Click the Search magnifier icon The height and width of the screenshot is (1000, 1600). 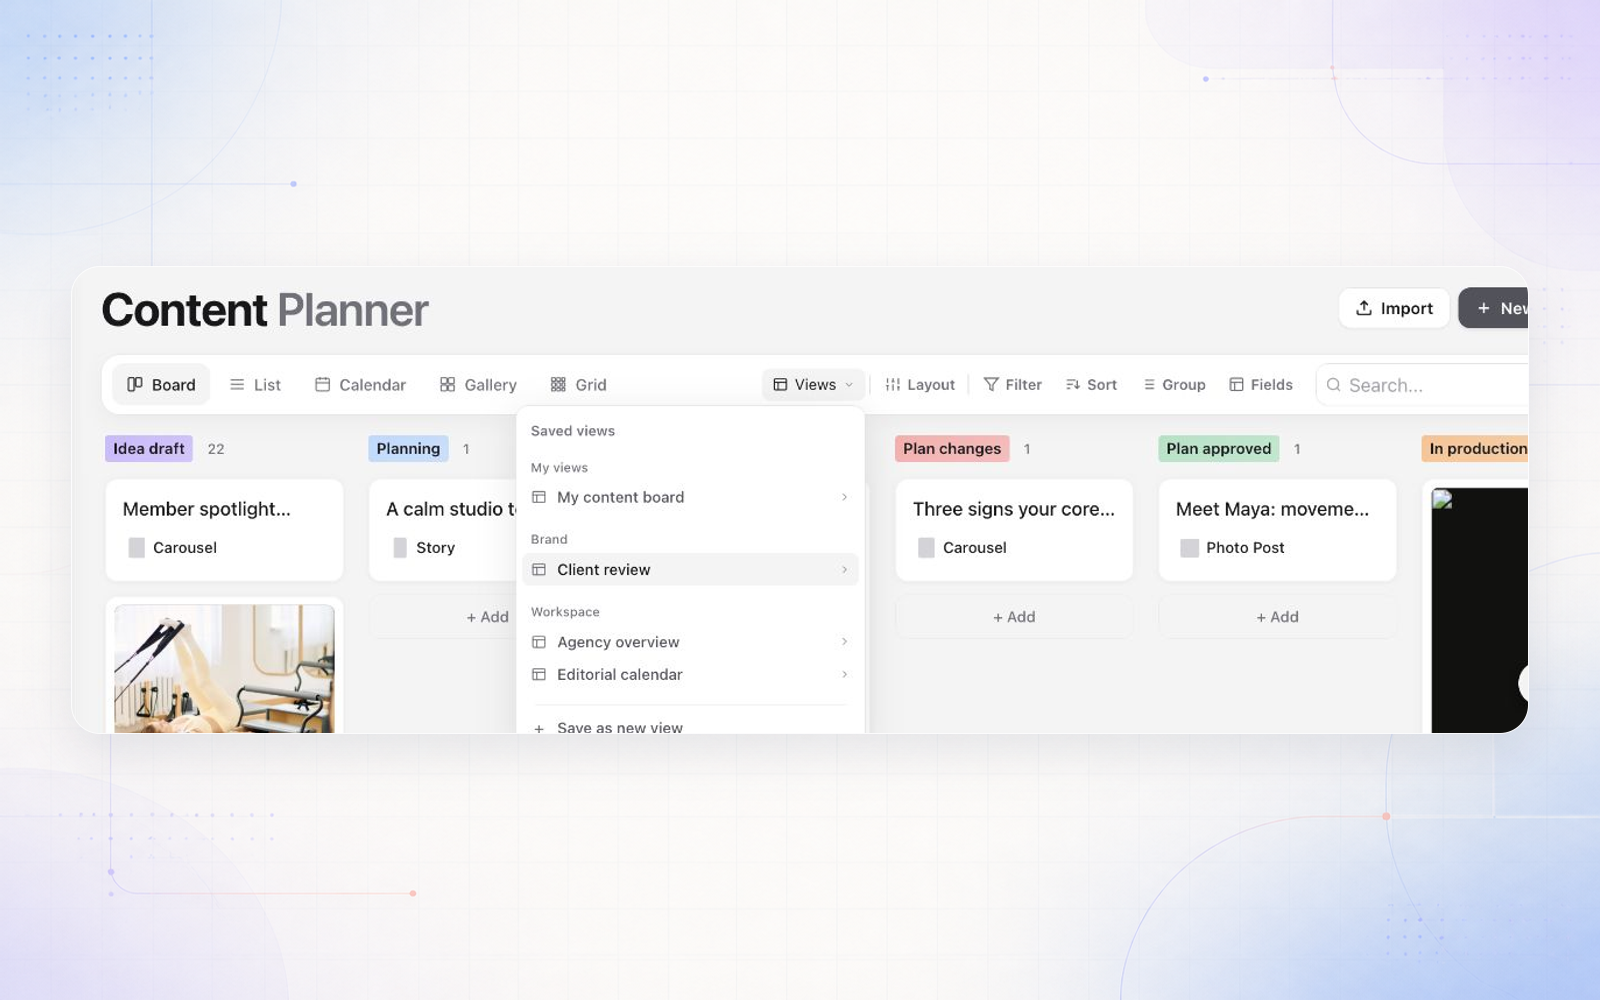point(1333,385)
